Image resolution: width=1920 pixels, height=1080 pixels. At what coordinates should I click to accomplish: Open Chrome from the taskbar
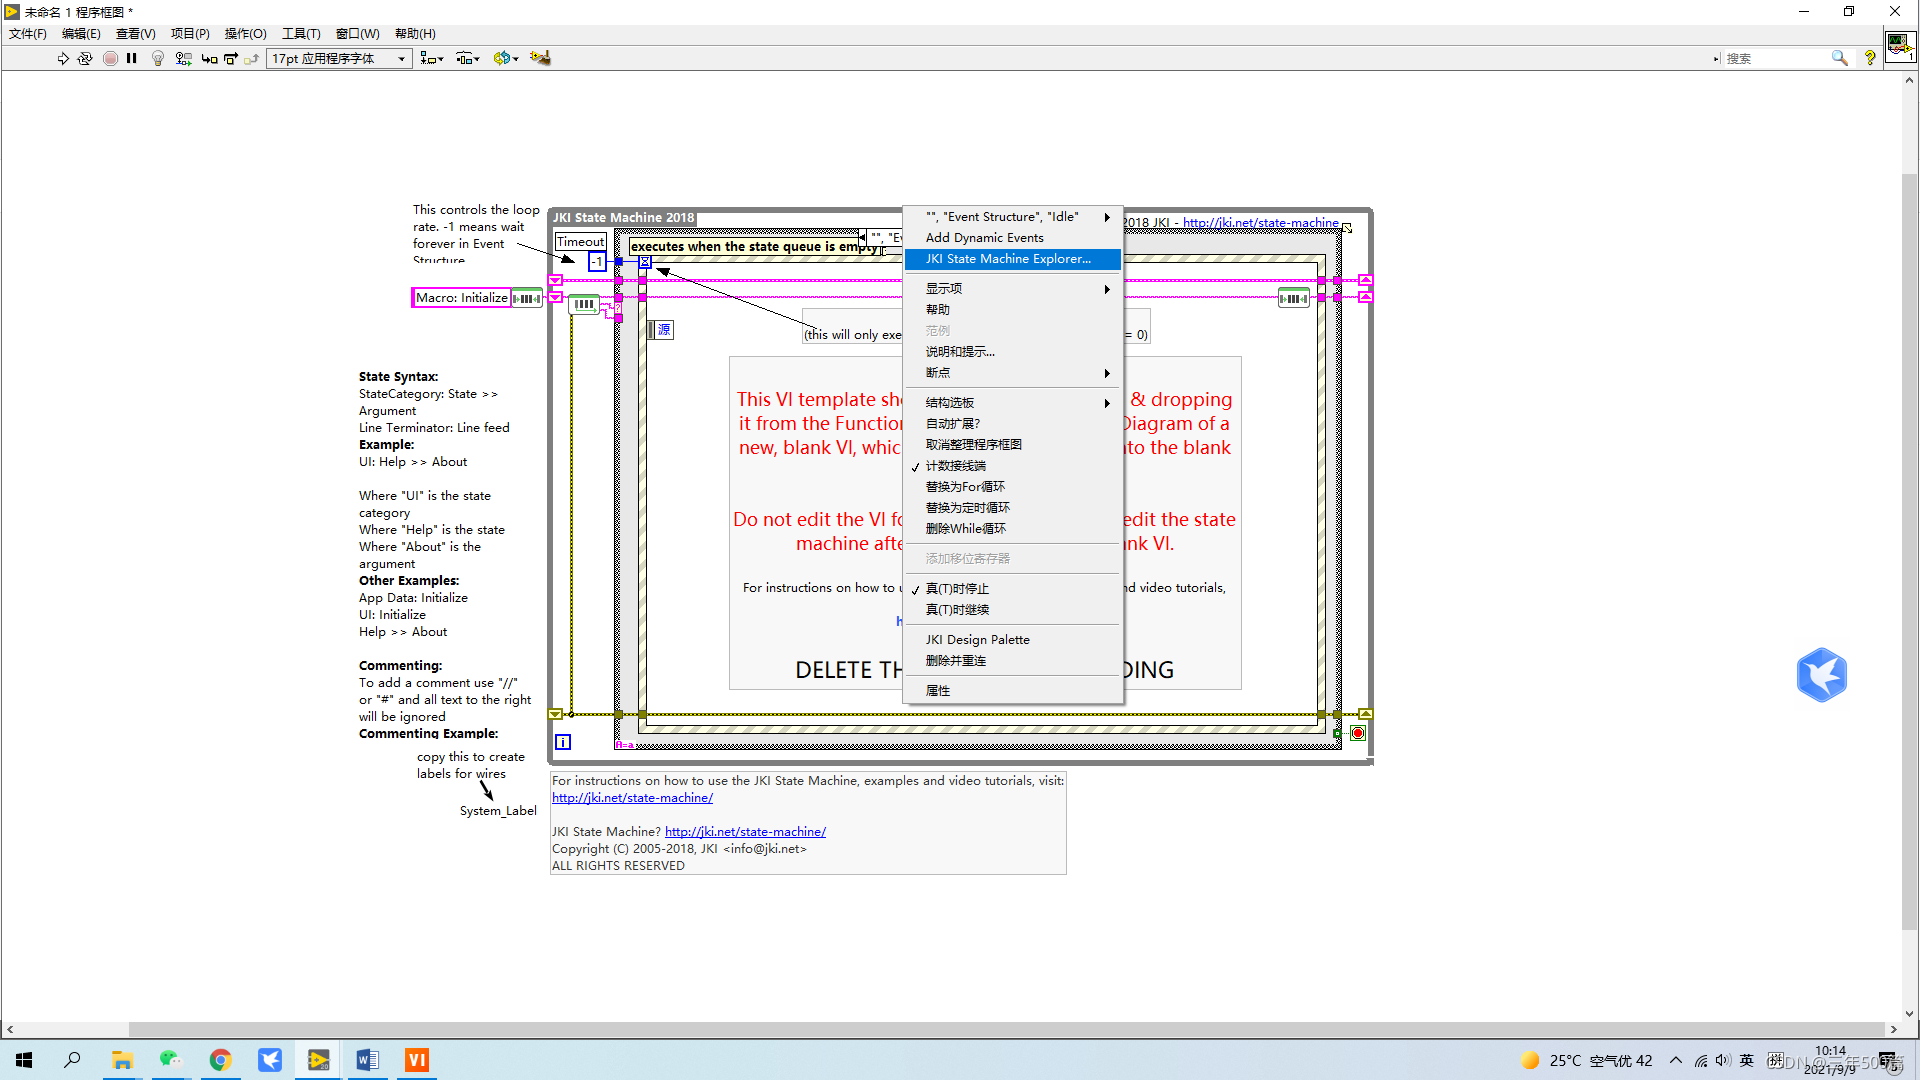[x=220, y=1060]
